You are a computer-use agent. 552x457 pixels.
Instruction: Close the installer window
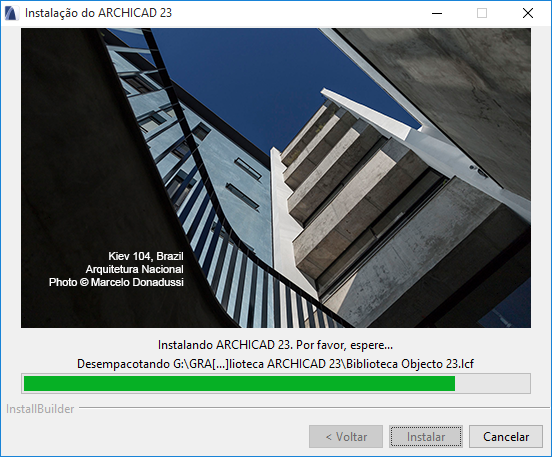[528, 13]
